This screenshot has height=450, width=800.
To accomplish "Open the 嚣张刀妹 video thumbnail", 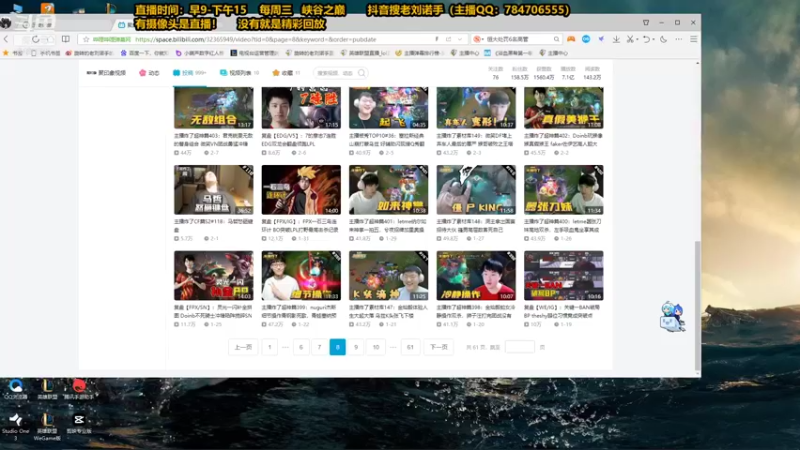I will [x=563, y=189].
